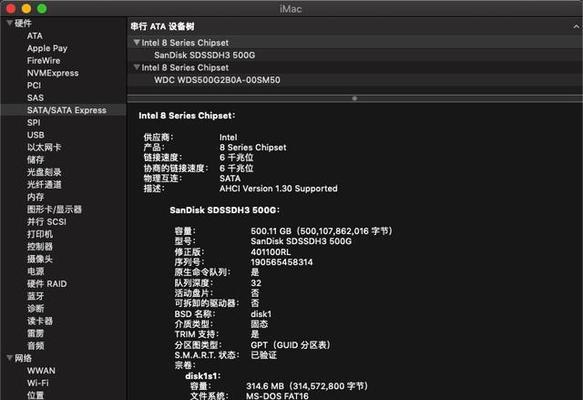This screenshot has width=583, height=400.
Task: Open 硬件 RAID category
Action: [47, 284]
